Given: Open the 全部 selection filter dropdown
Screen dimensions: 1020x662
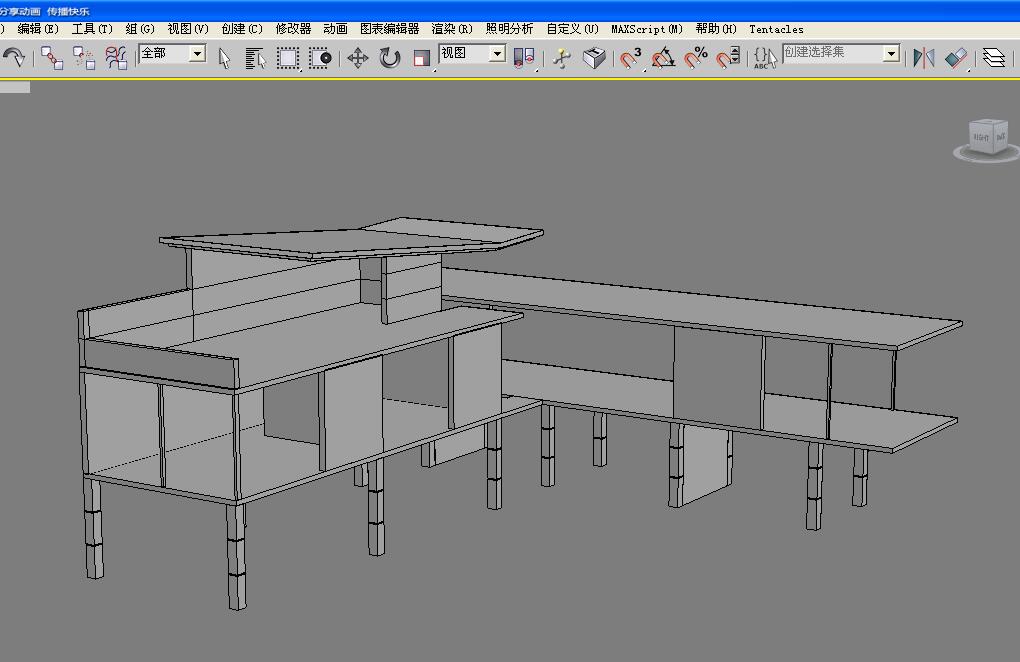Looking at the screenshot, I should point(196,54).
